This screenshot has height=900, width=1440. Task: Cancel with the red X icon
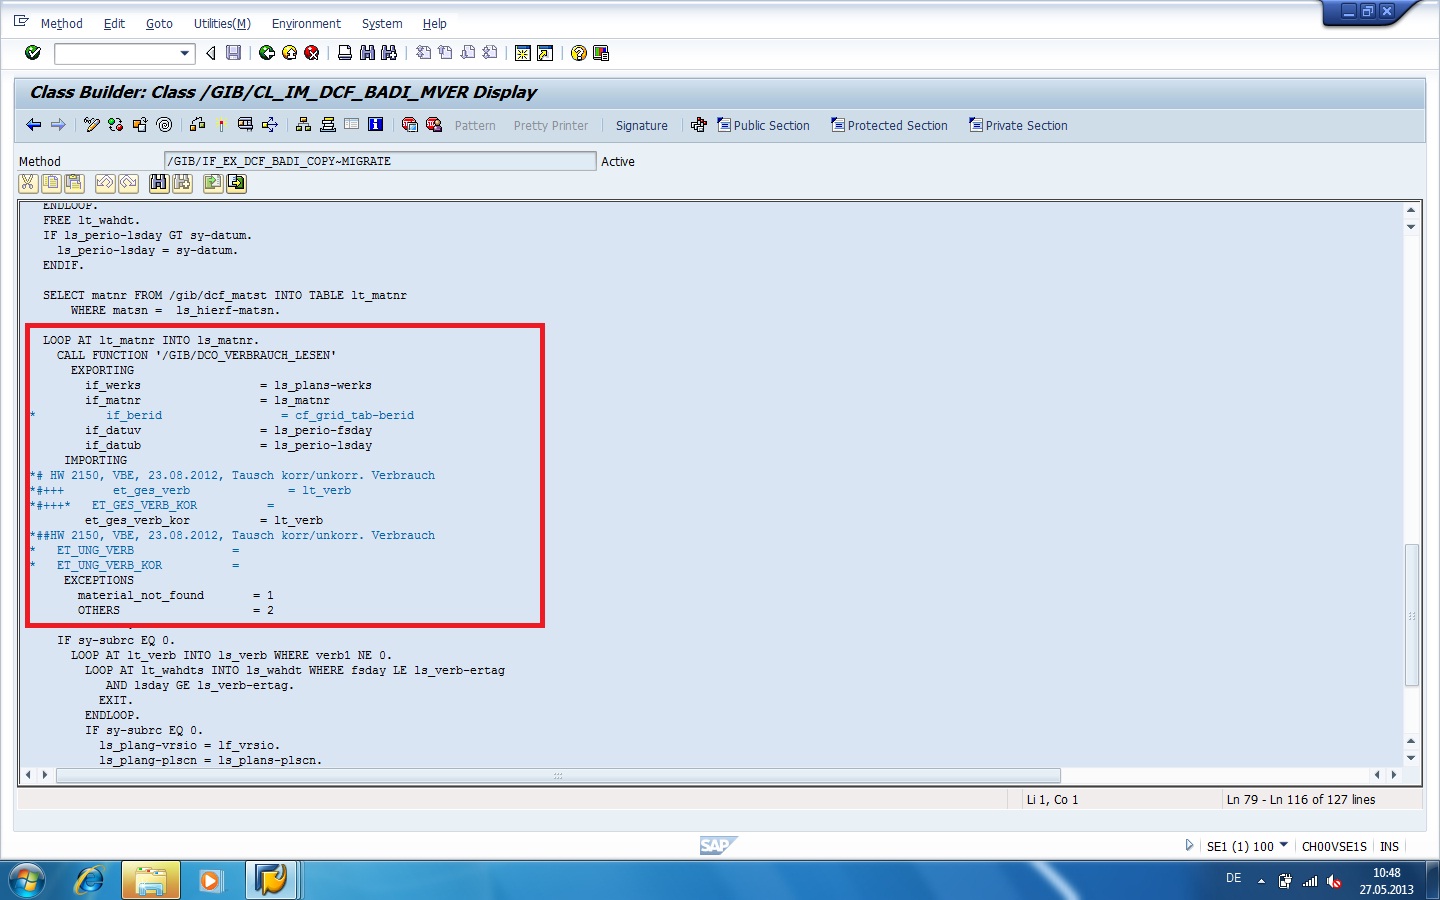coord(312,53)
